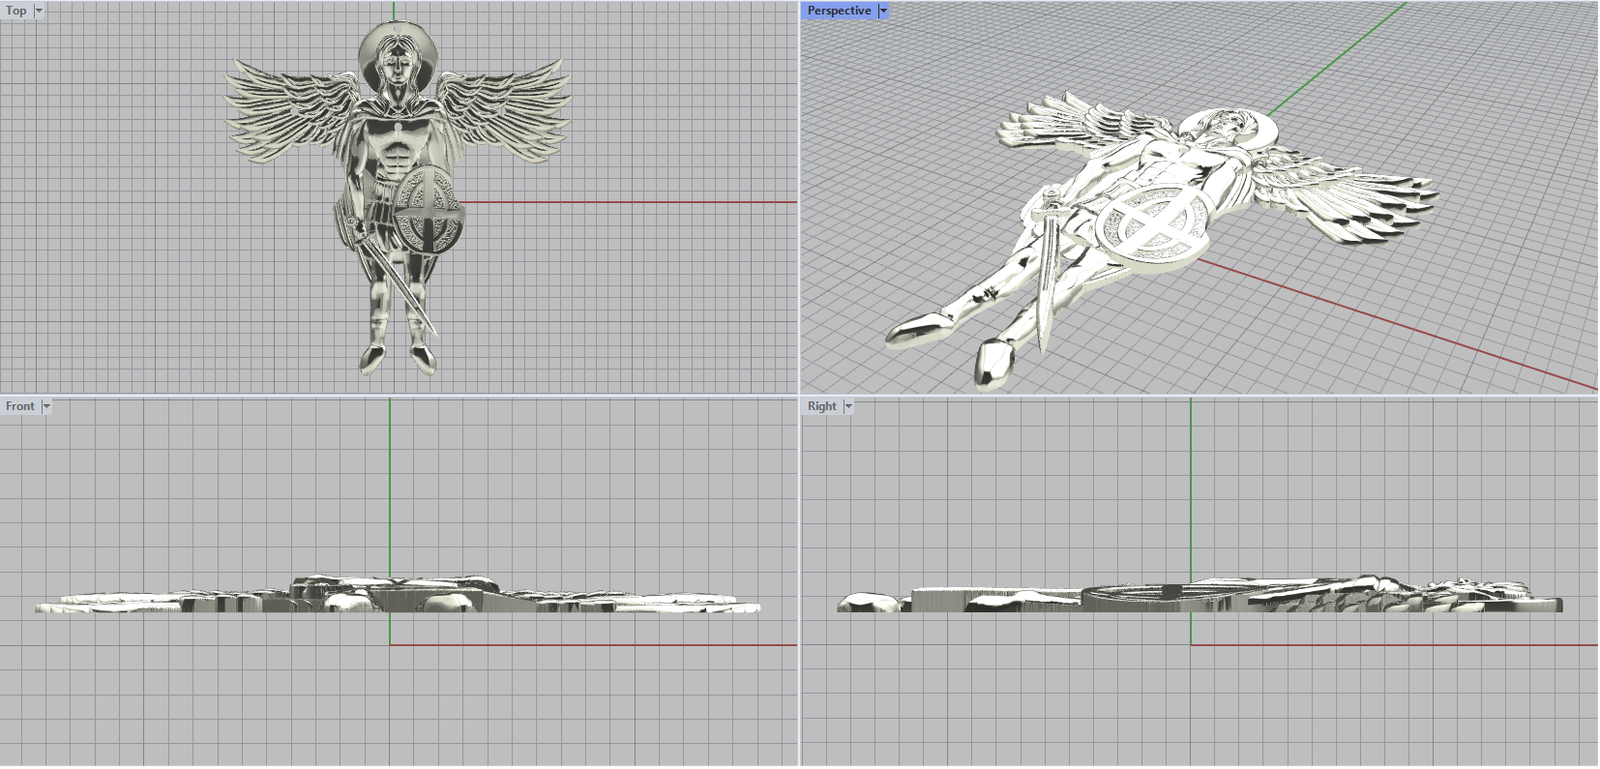Select the relief model in Front view
This screenshot has width=1600, height=769.
[400, 595]
